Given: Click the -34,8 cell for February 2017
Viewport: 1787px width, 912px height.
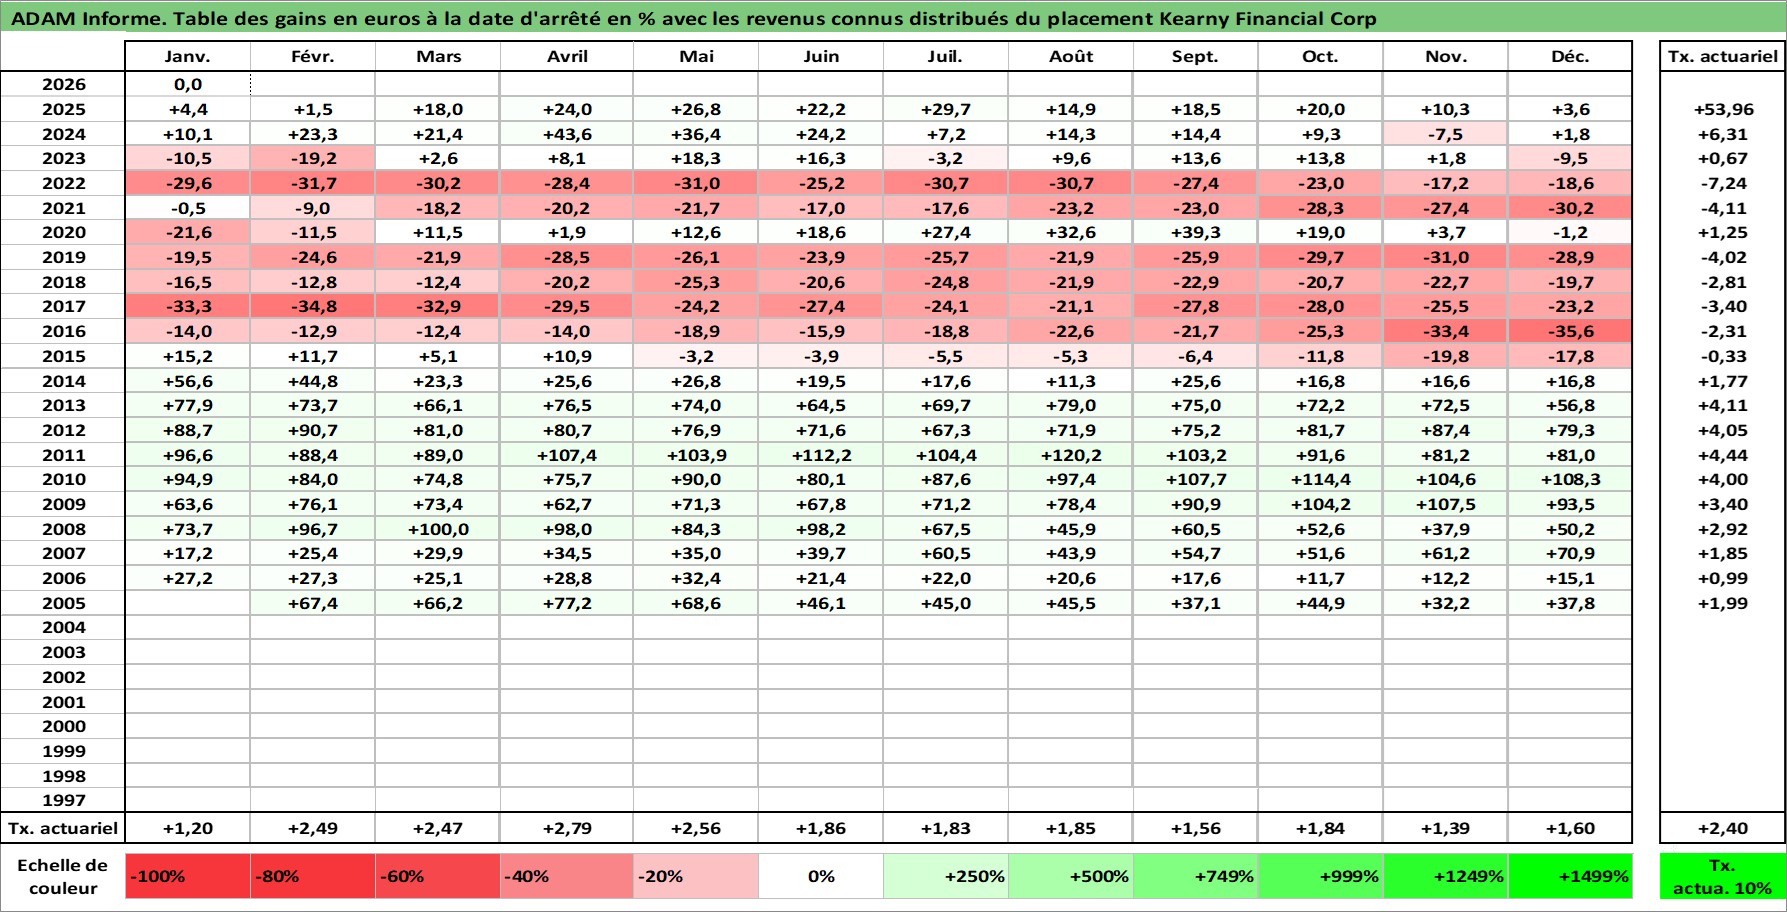Looking at the screenshot, I should [x=313, y=306].
